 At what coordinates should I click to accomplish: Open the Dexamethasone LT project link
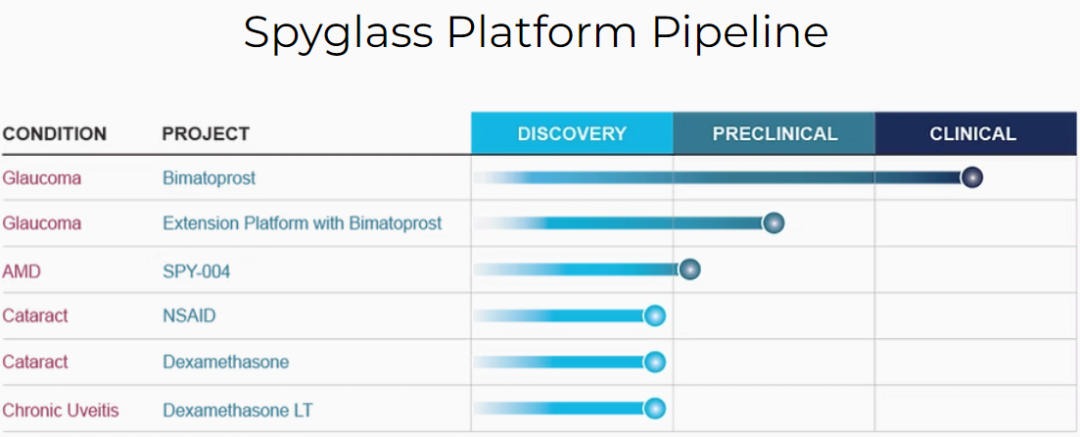(x=238, y=411)
